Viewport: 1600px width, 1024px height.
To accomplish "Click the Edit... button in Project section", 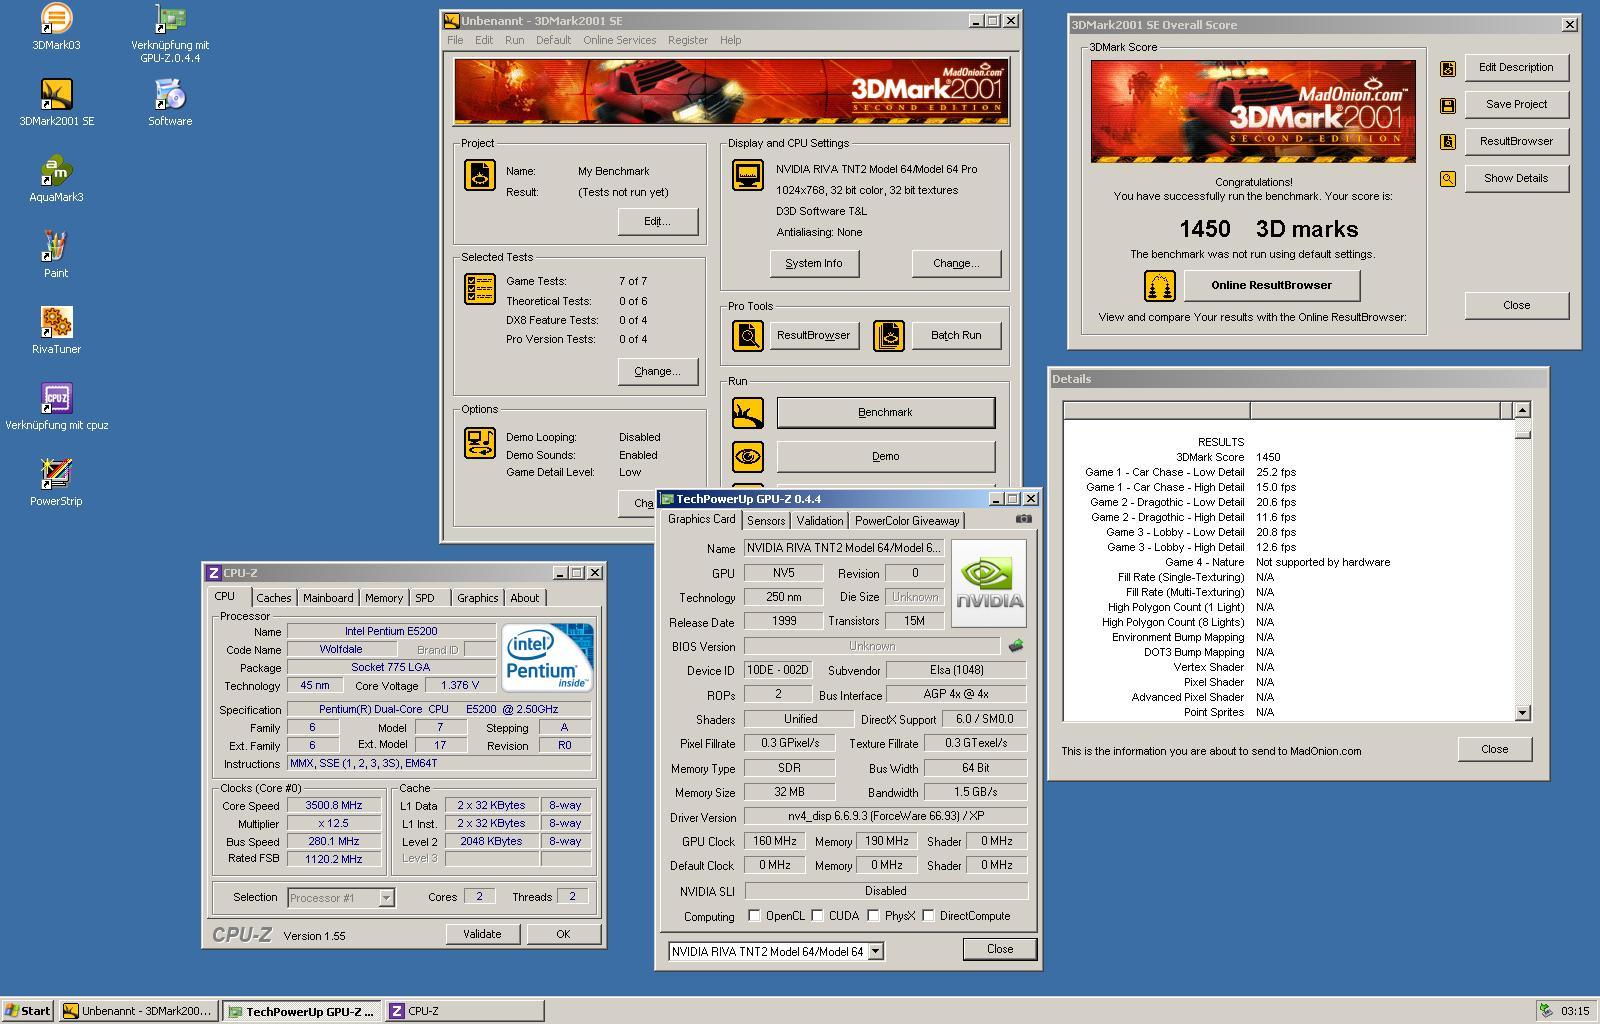I will pyautogui.click(x=657, y=222).
